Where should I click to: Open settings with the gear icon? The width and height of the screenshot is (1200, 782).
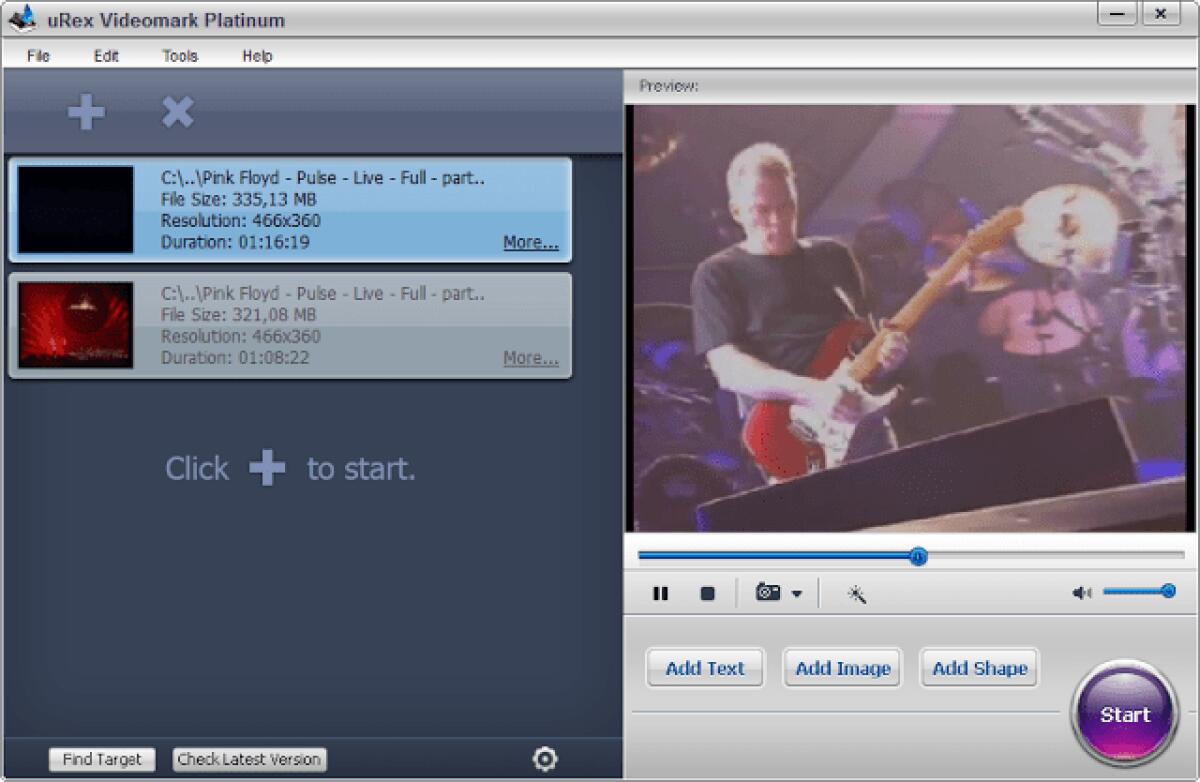coord(545,760)
